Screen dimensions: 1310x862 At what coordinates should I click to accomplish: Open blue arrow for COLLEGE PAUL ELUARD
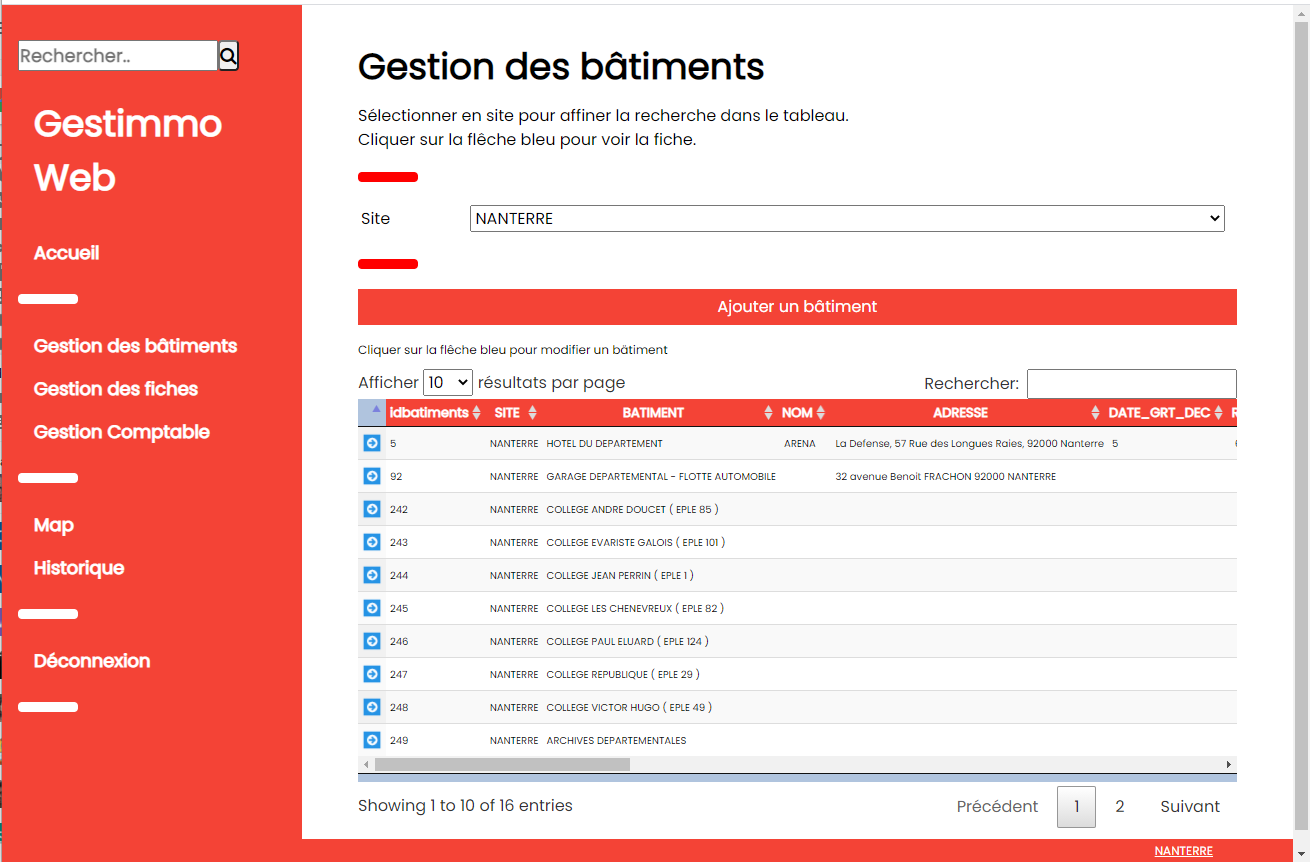pos(372,641)
